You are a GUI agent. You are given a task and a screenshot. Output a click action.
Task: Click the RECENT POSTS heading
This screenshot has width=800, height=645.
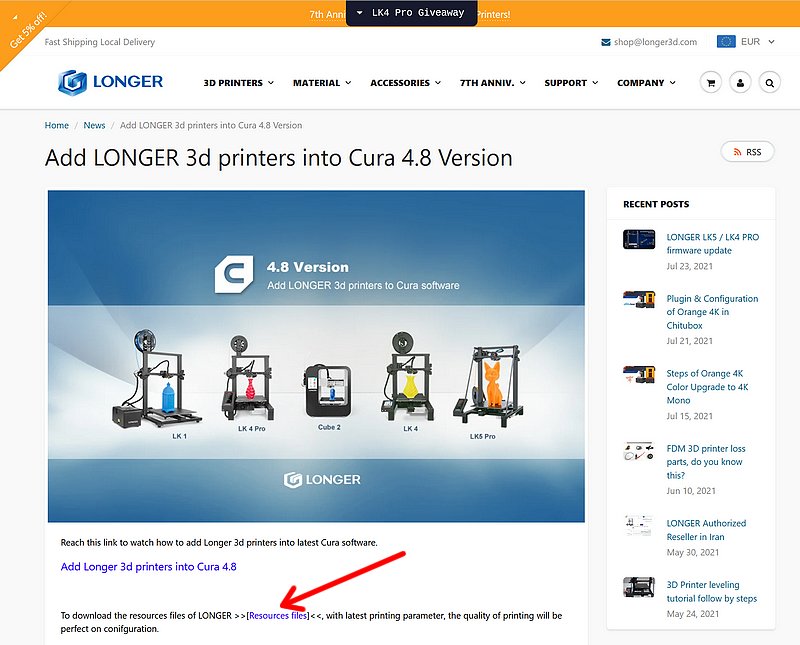point(656,204)
